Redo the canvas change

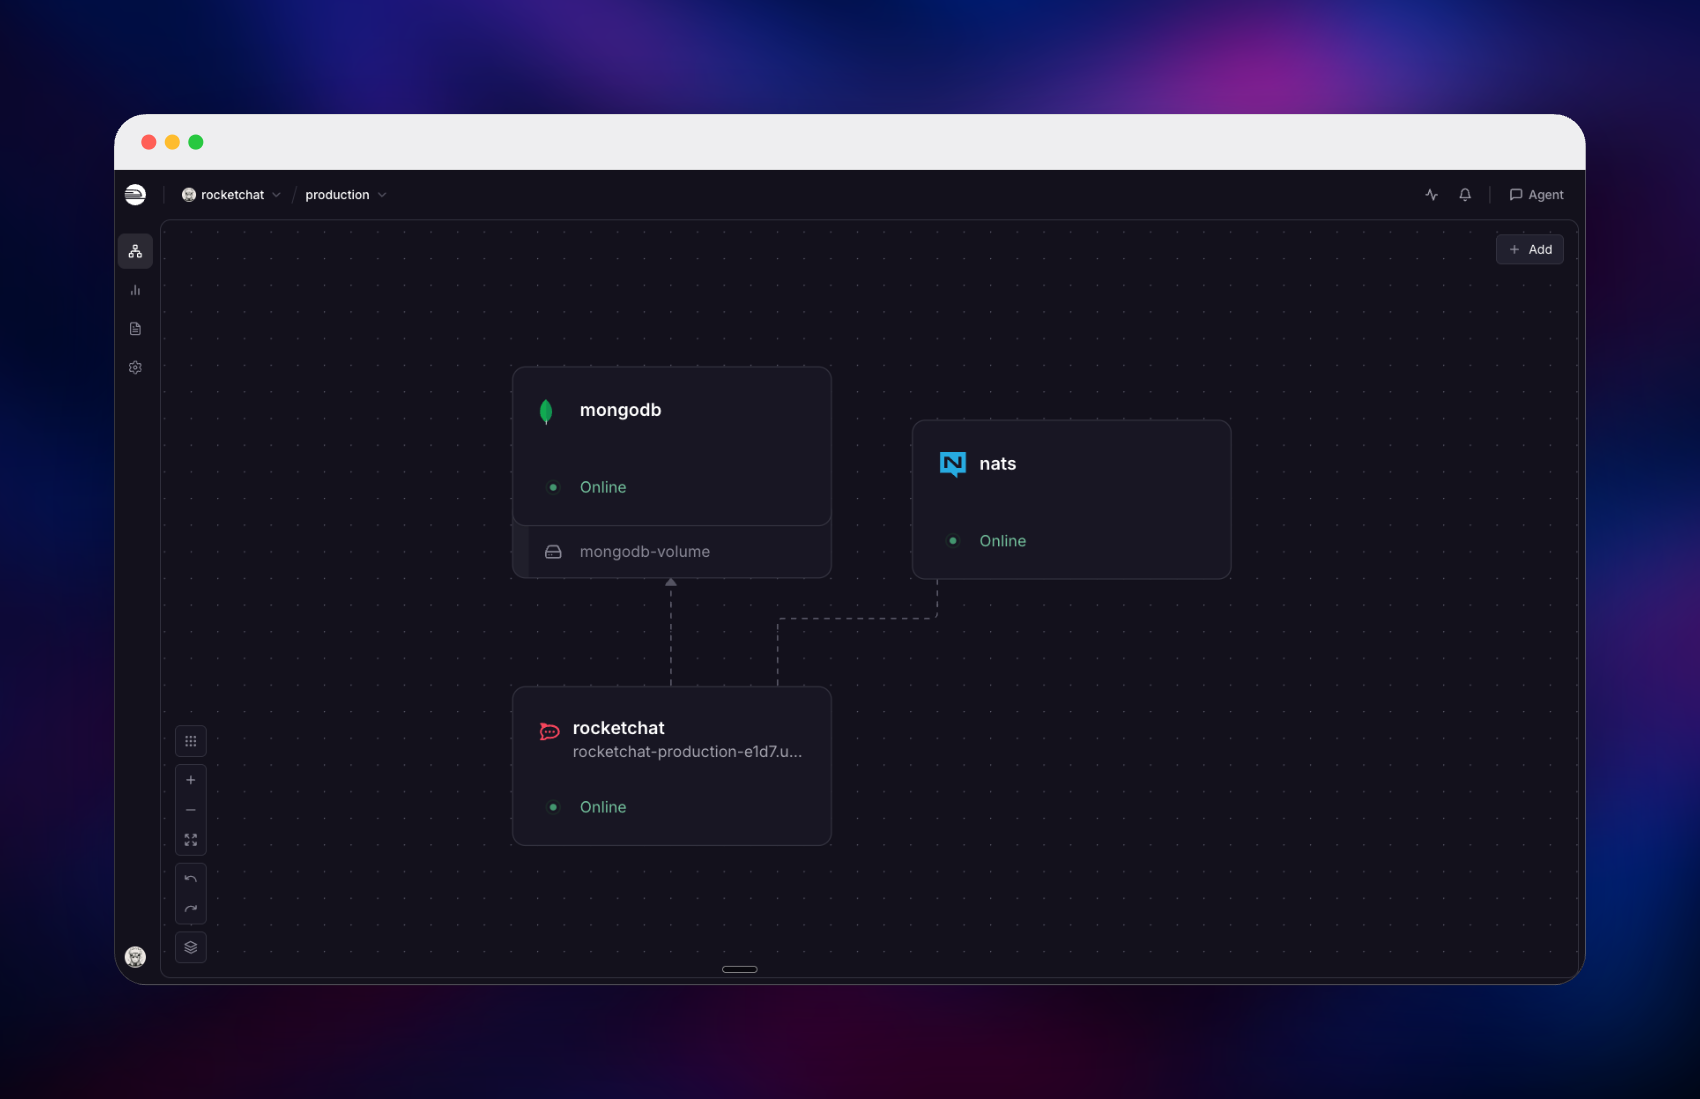[191, 909]
